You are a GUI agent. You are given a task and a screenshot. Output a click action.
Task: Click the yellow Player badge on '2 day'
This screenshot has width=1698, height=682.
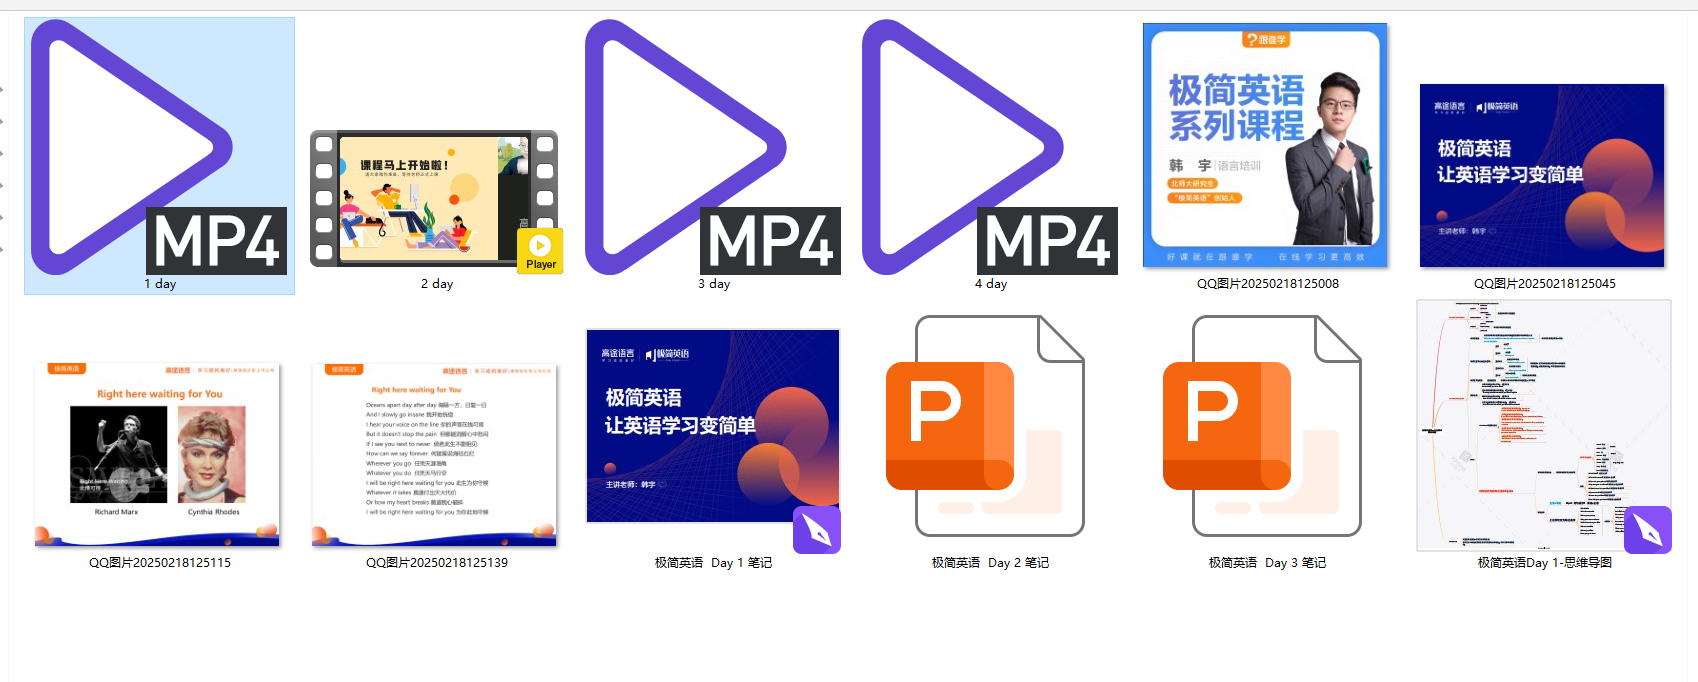[x=540, y=251]
